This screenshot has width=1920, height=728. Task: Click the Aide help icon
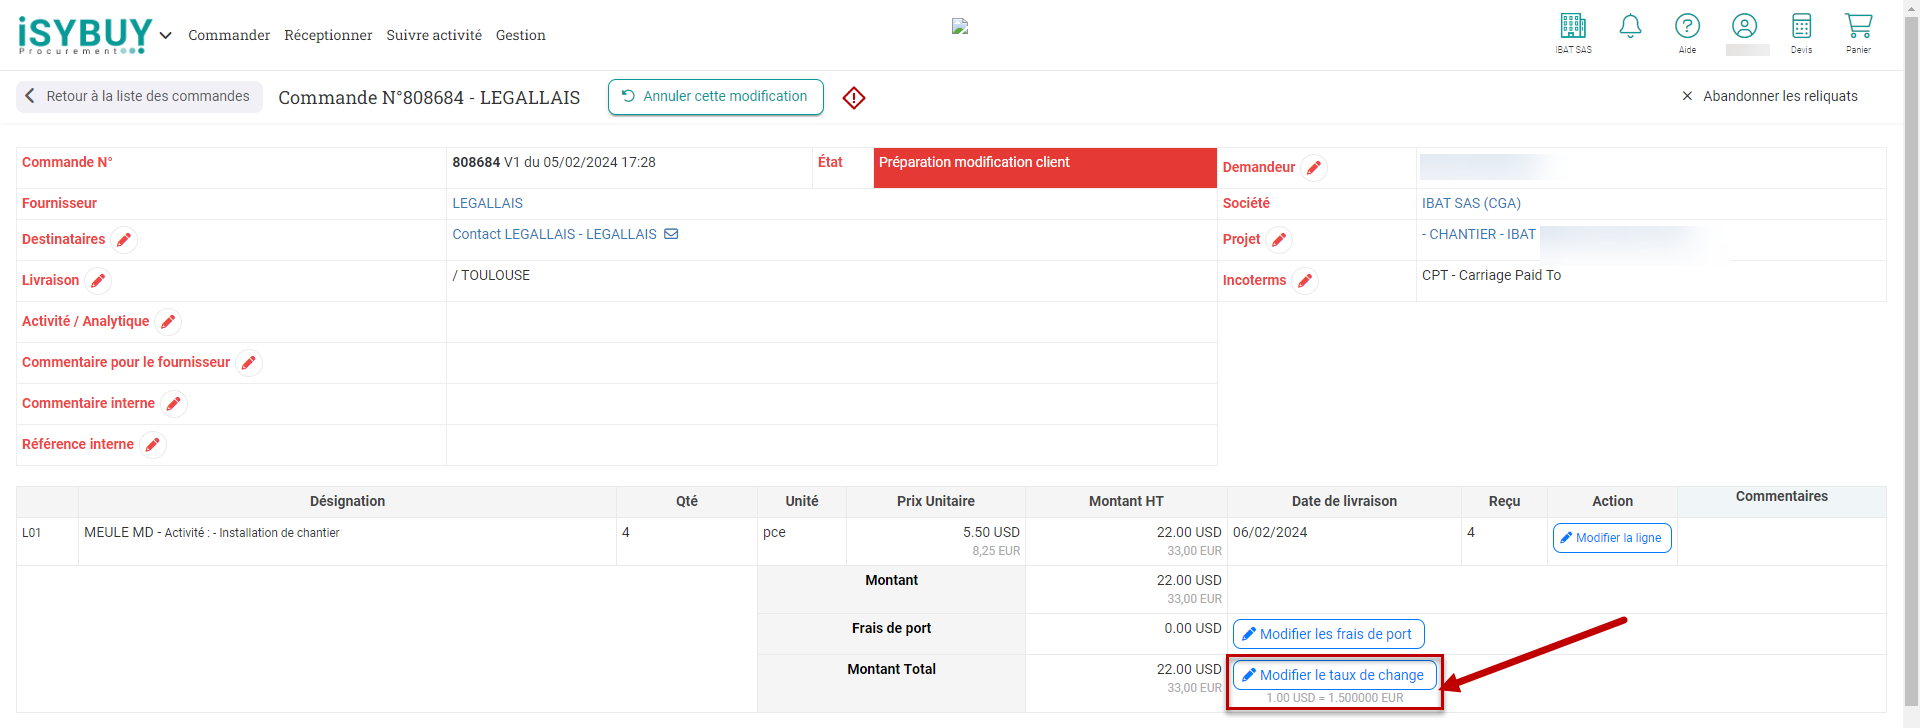(1687, 27)
